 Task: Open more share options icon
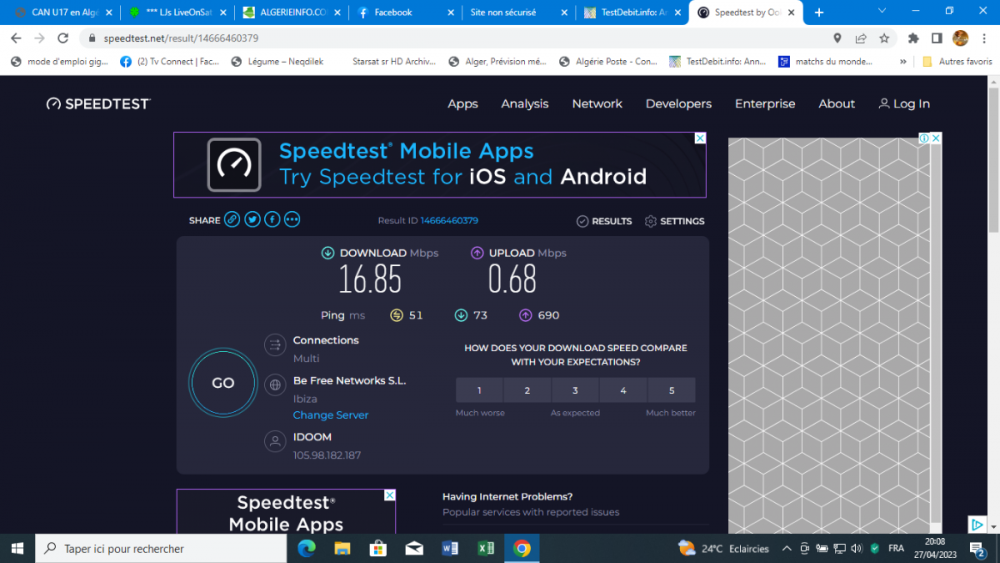click(292, 220)
